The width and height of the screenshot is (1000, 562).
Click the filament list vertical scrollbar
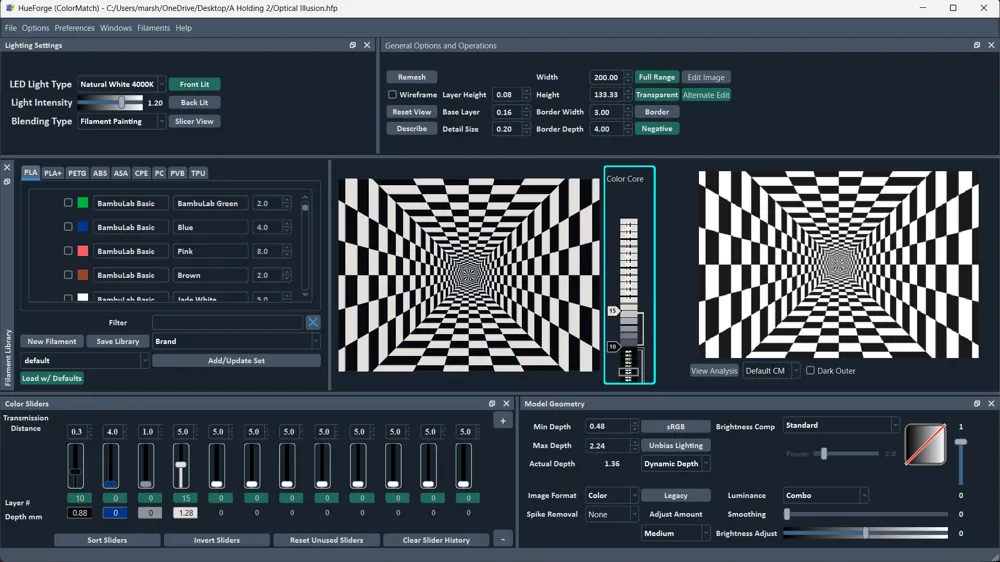(x=305, y=244)
